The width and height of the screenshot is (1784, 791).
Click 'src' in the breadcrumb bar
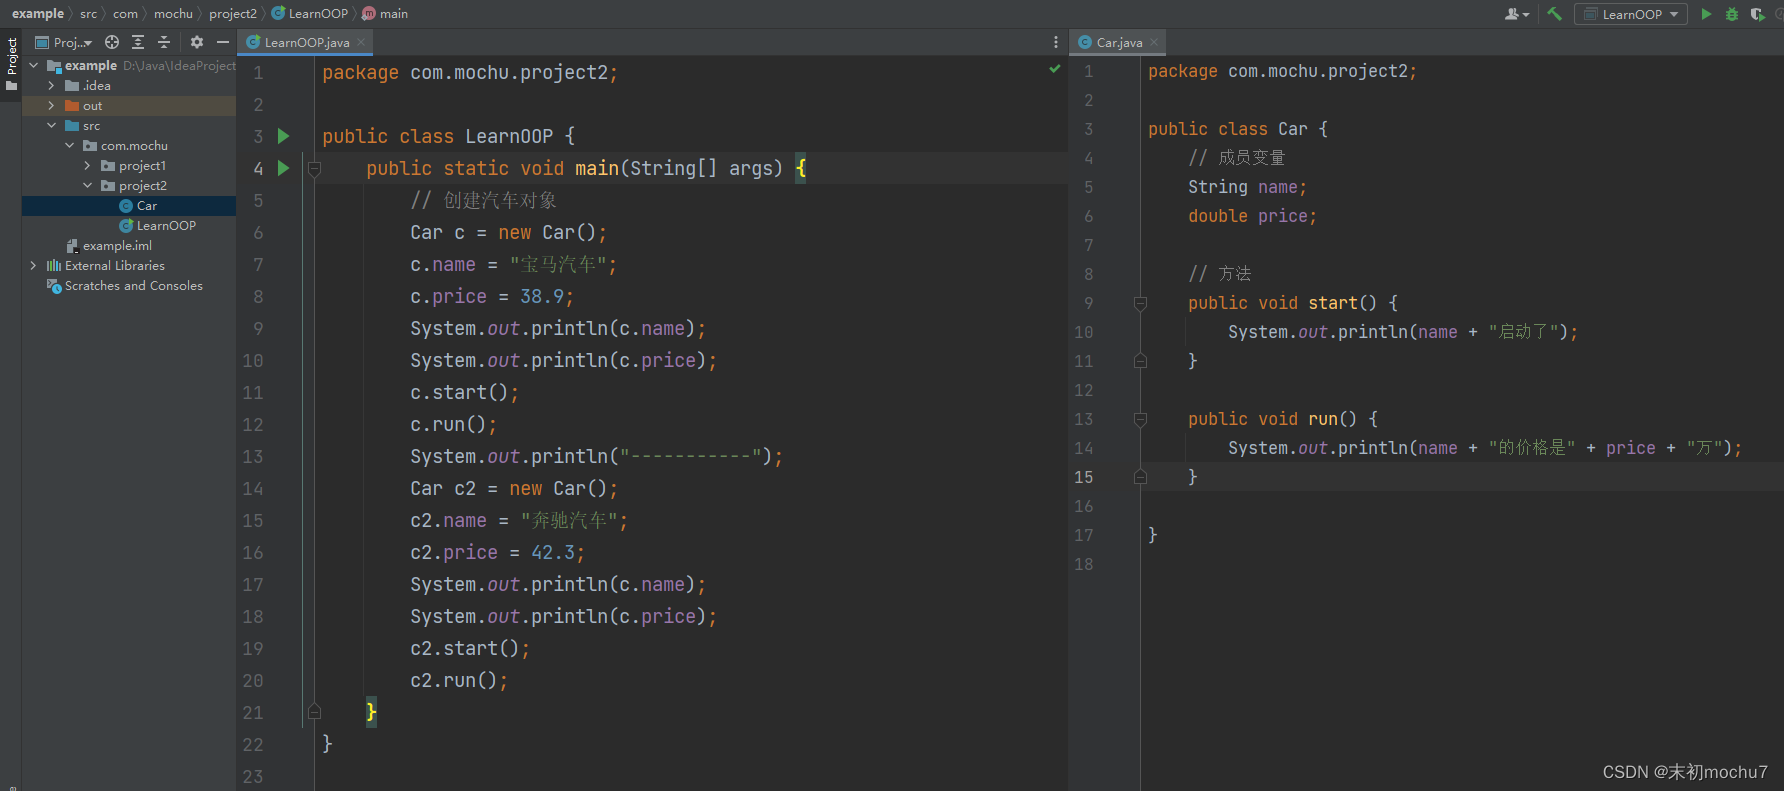tap(89, 13)
